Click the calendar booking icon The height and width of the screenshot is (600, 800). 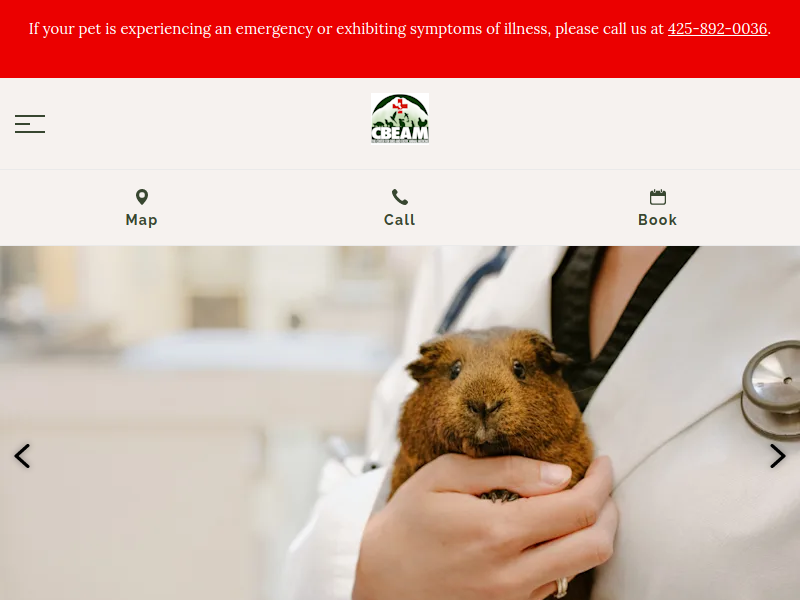[658, 197]
